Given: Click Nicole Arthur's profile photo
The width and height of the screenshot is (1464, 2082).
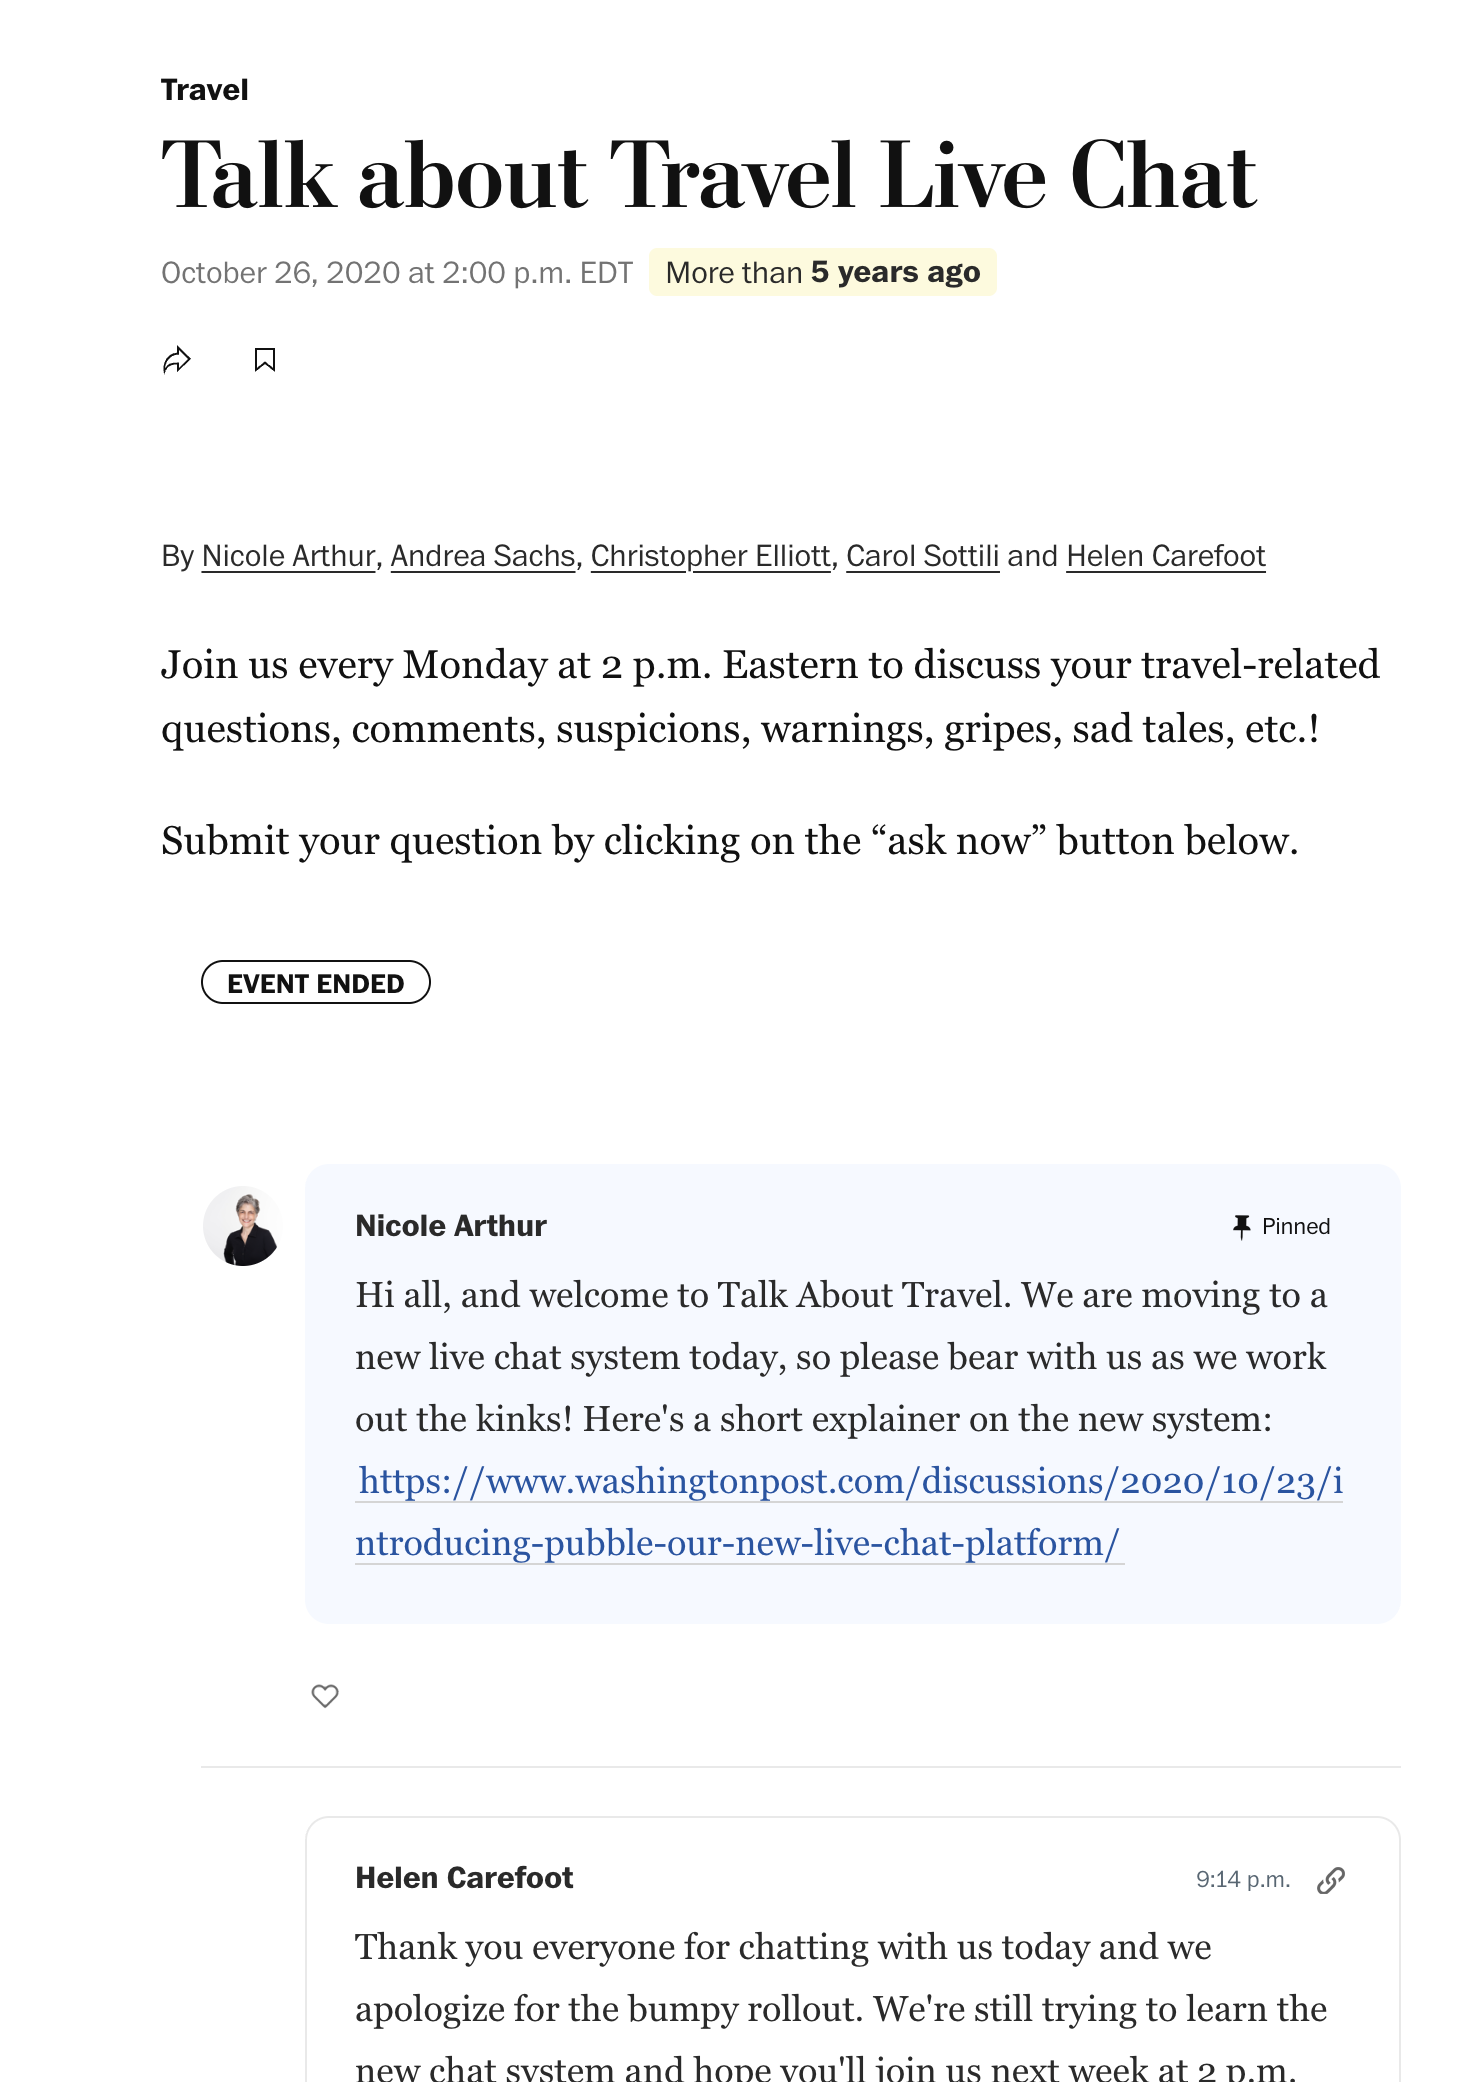Looking at the screenshot, I should [243, 1226].
